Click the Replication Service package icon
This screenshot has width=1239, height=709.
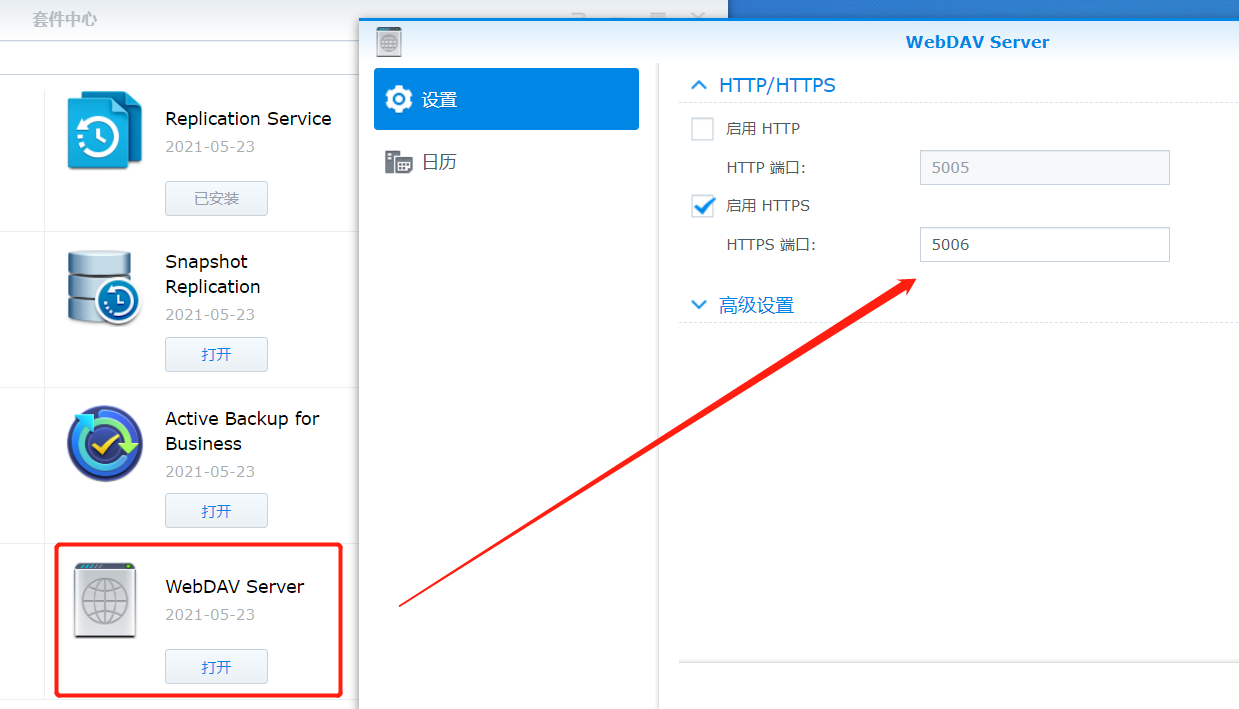(x=105, y=130)
